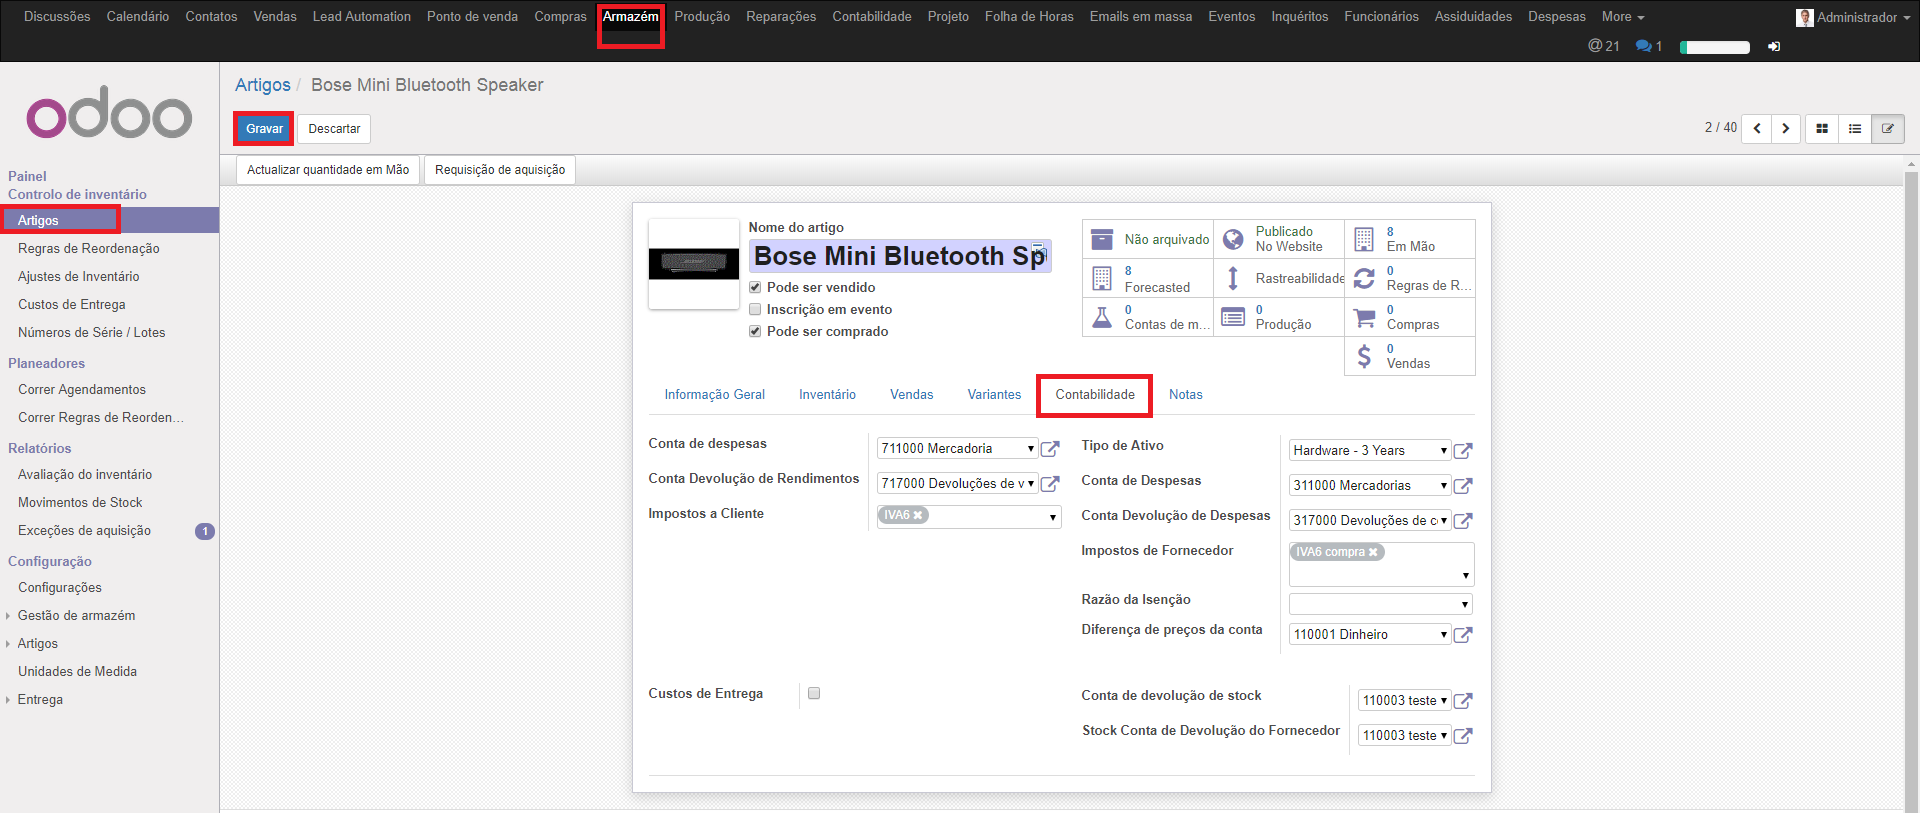Open the Notas tab
This screenshot has height=813, width=1920.
1186,395
